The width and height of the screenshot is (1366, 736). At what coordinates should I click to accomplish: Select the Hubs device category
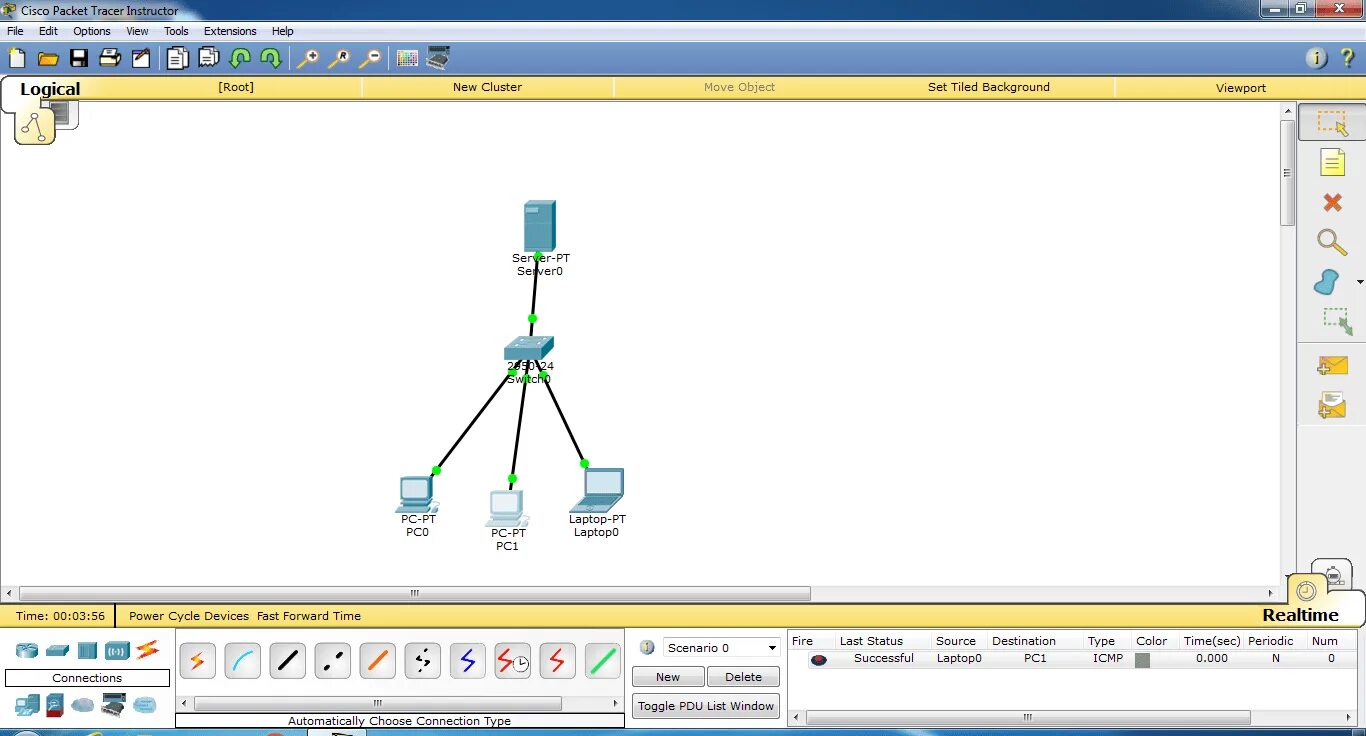87,650
